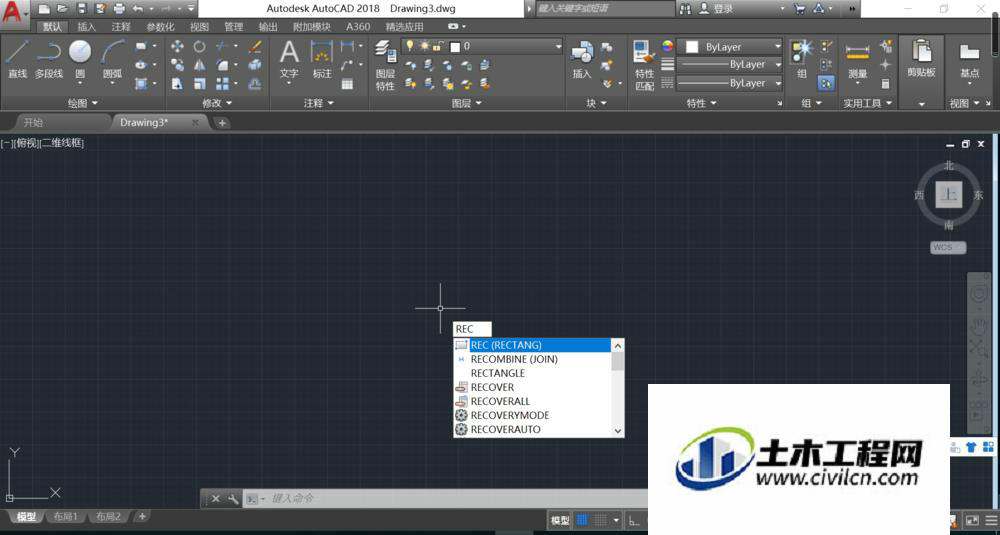Add a new drawing tab with plus button
The image size is (1000, 535).
click(x=221, y=122)
